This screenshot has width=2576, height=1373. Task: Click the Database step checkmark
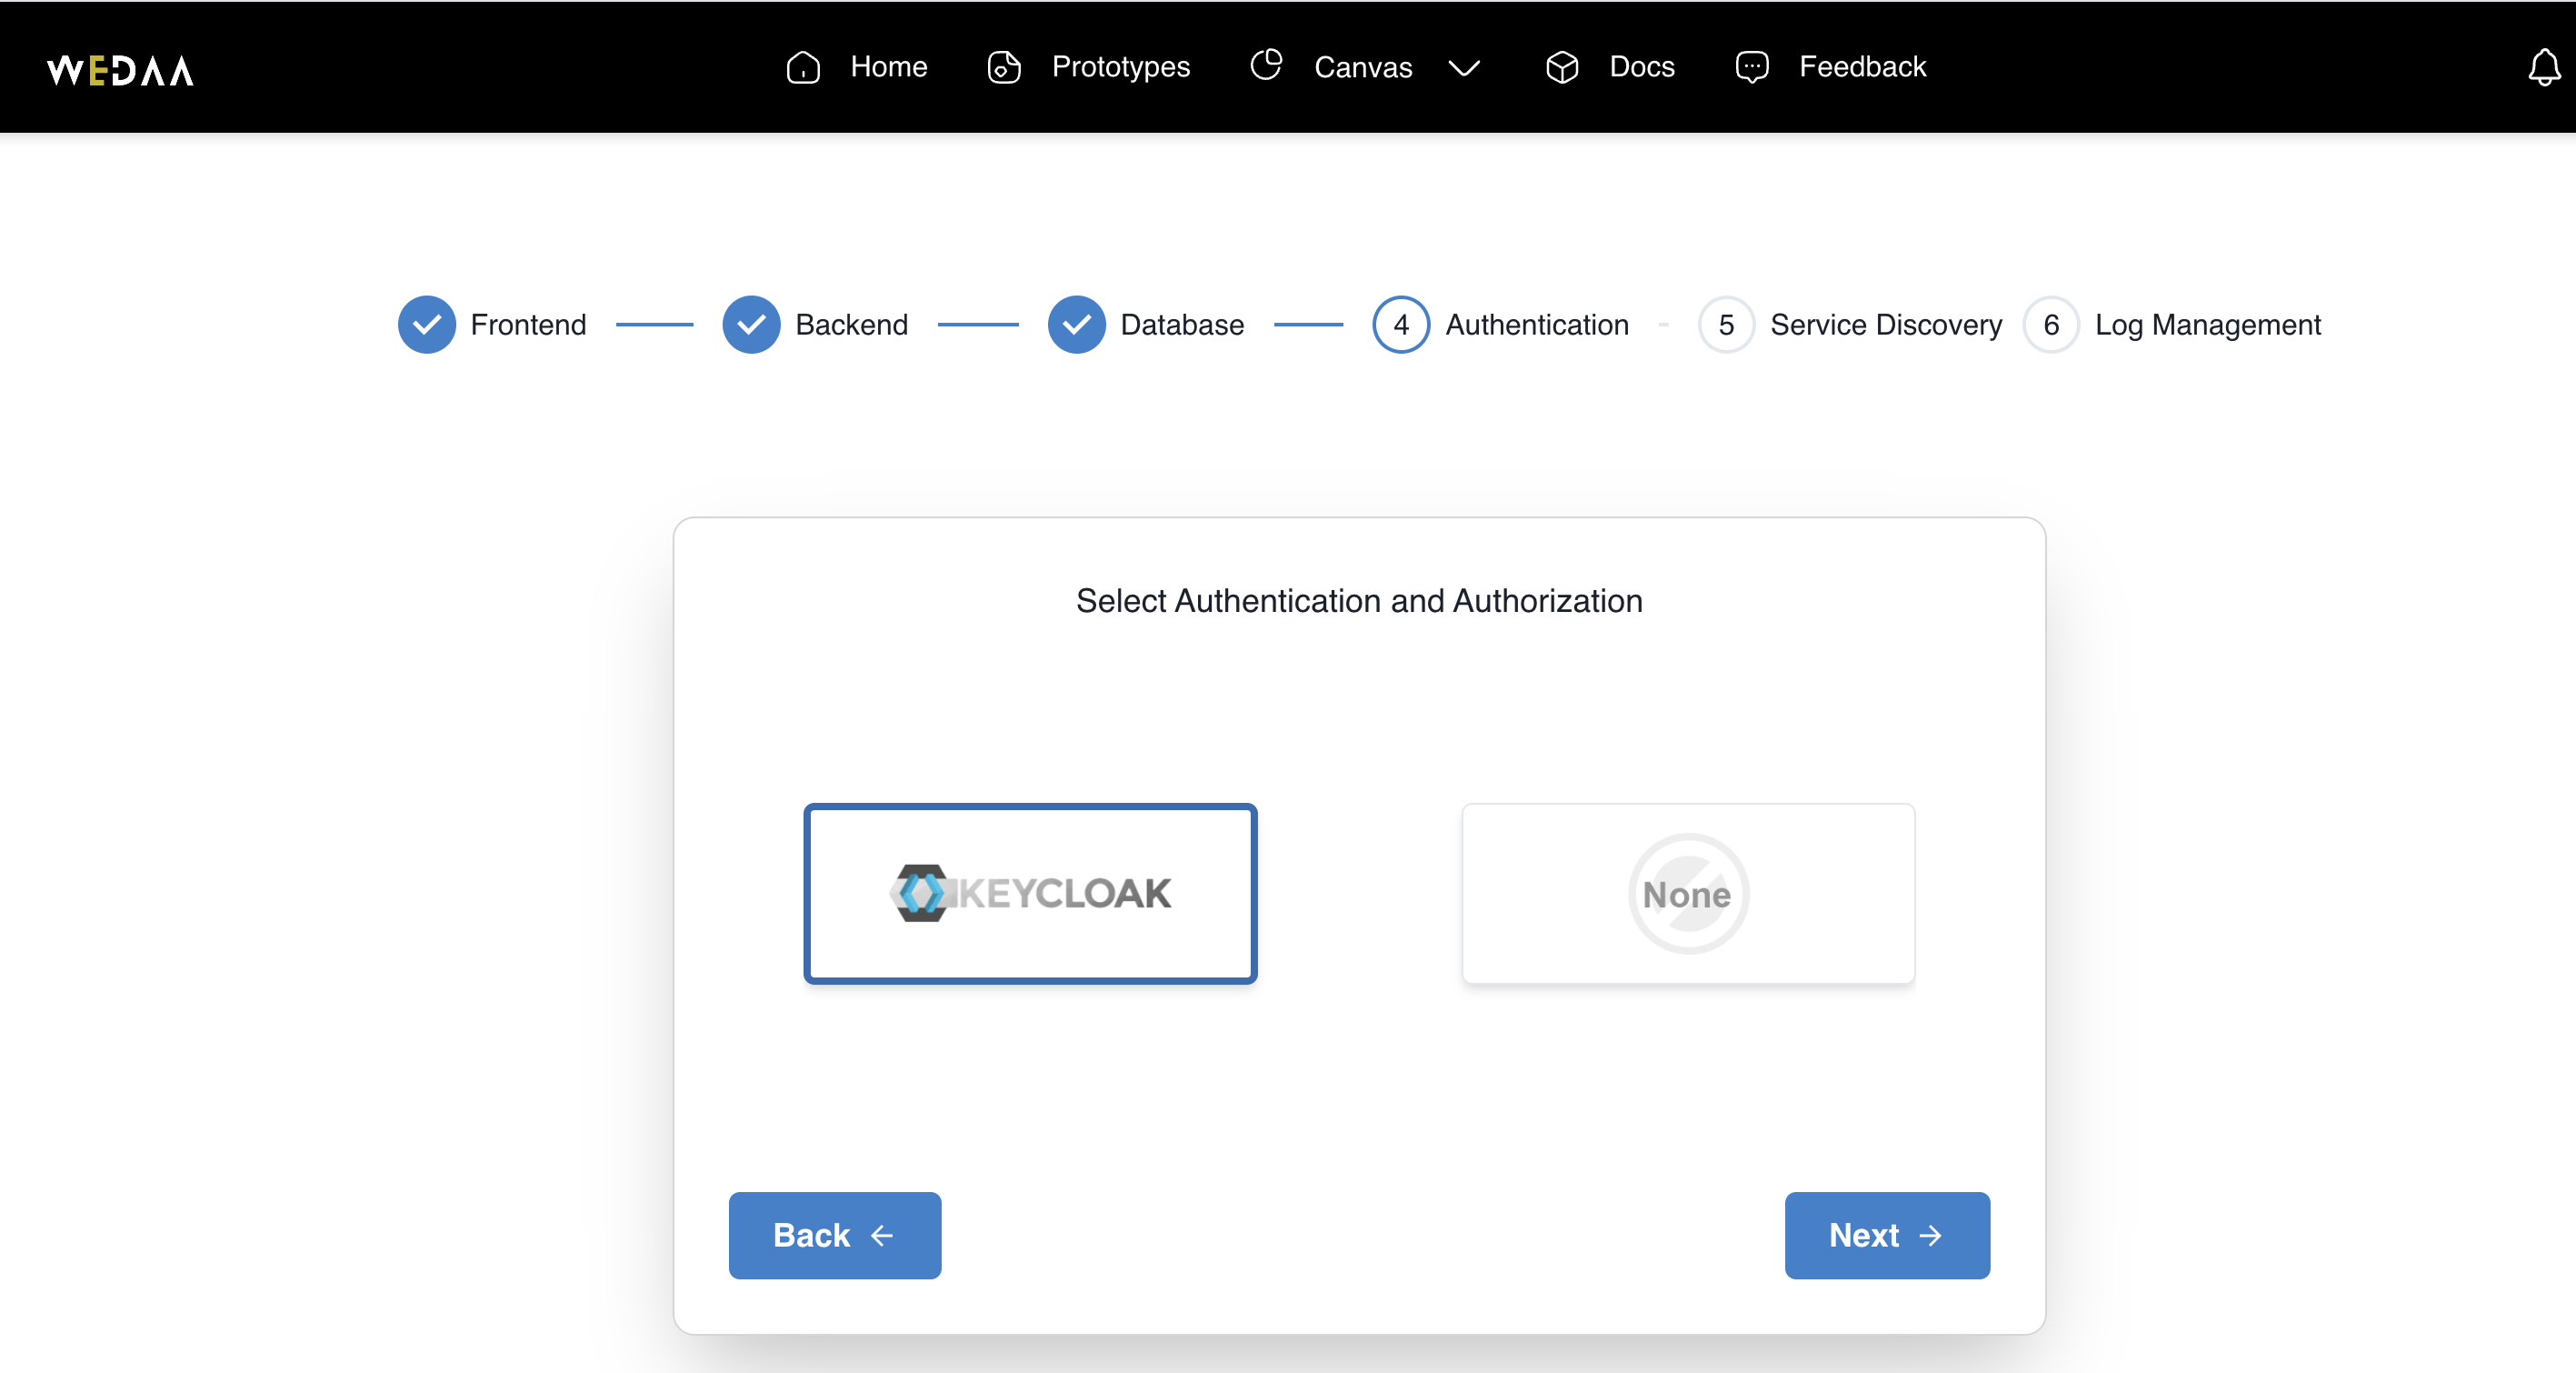tap(1077, 325)
